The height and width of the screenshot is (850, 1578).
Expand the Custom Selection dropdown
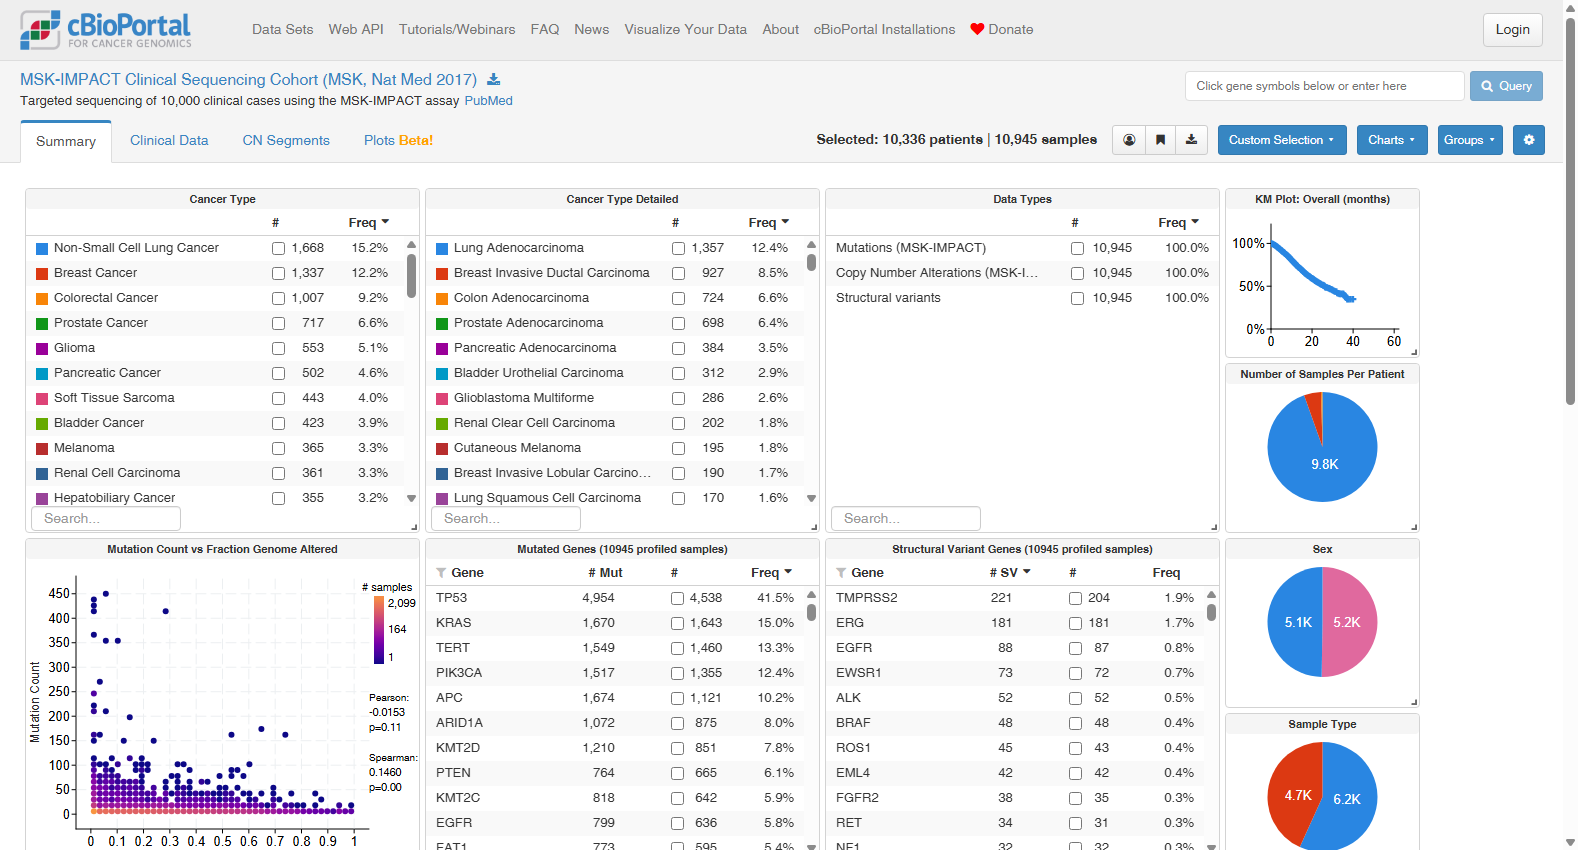[x=1282, y=140]
